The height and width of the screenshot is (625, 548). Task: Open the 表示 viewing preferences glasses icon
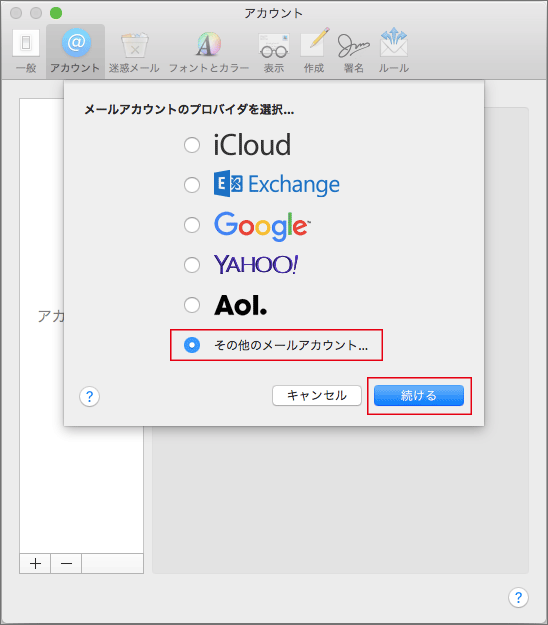tap(274, 51)
